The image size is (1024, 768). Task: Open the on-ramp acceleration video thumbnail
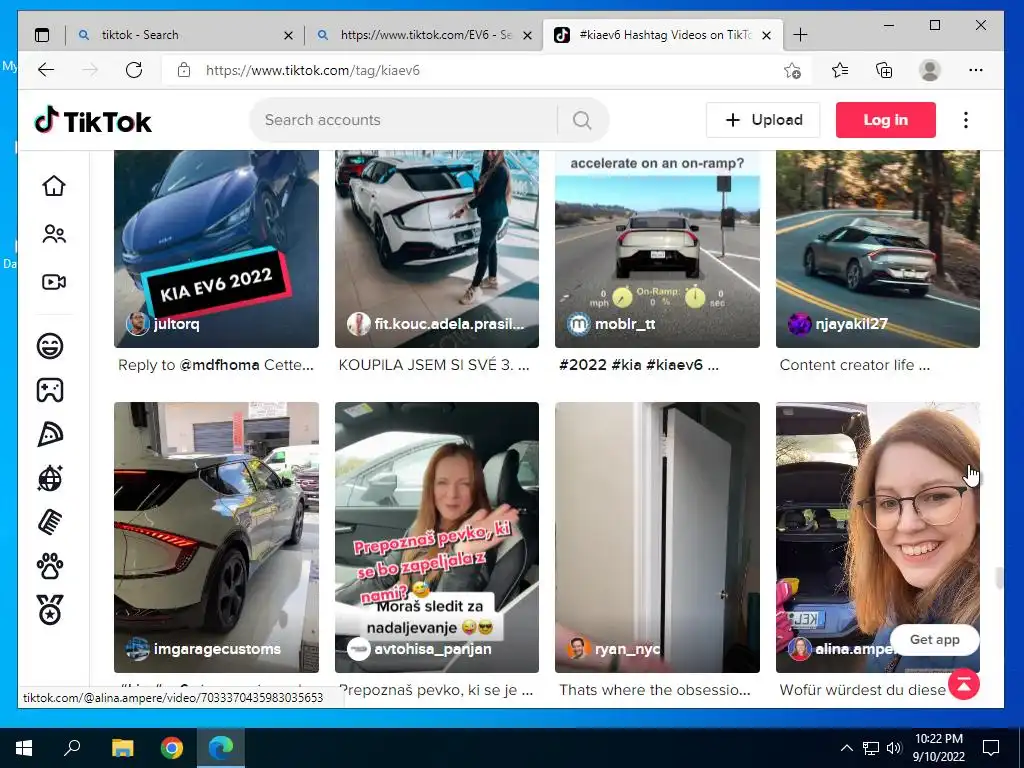point(657,248)
